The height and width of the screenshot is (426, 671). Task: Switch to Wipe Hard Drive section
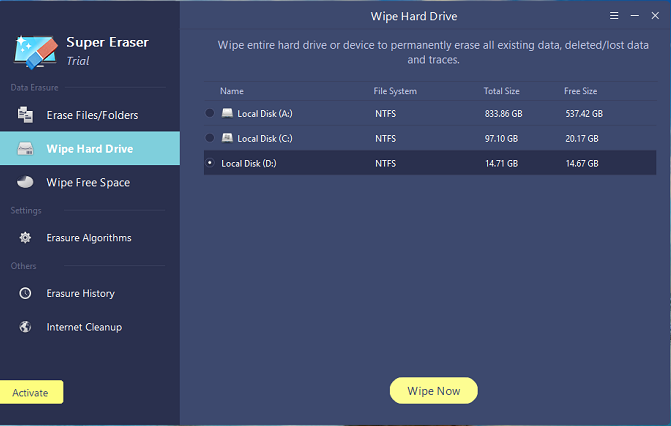tap(90, 148)
